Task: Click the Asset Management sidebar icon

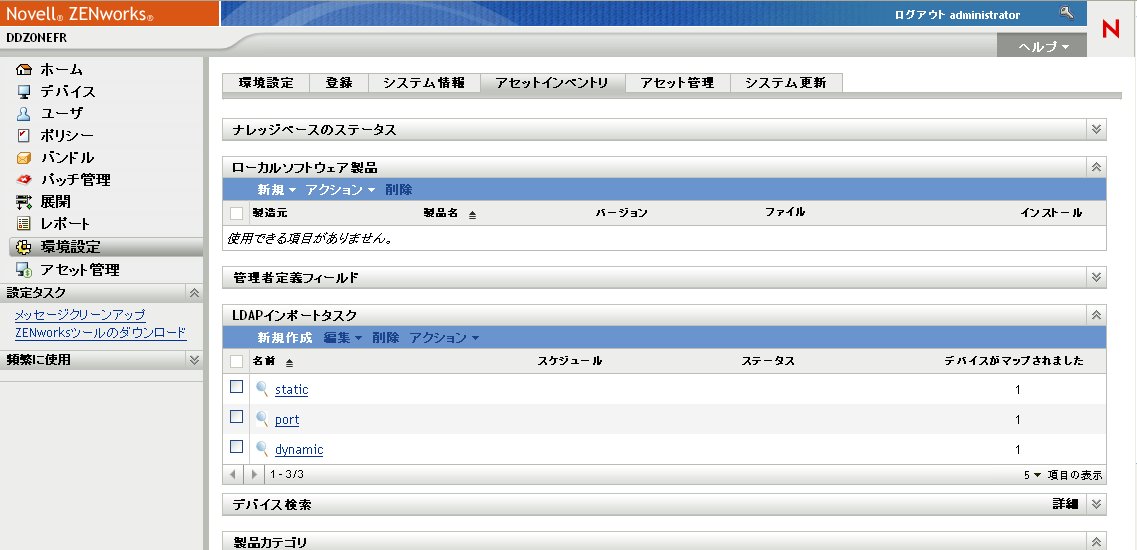Action: coord(24,270)
